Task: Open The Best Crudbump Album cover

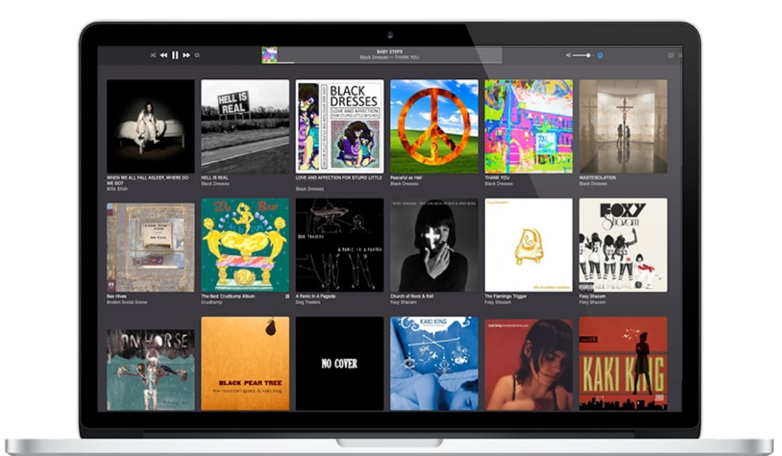Action: 245,245
